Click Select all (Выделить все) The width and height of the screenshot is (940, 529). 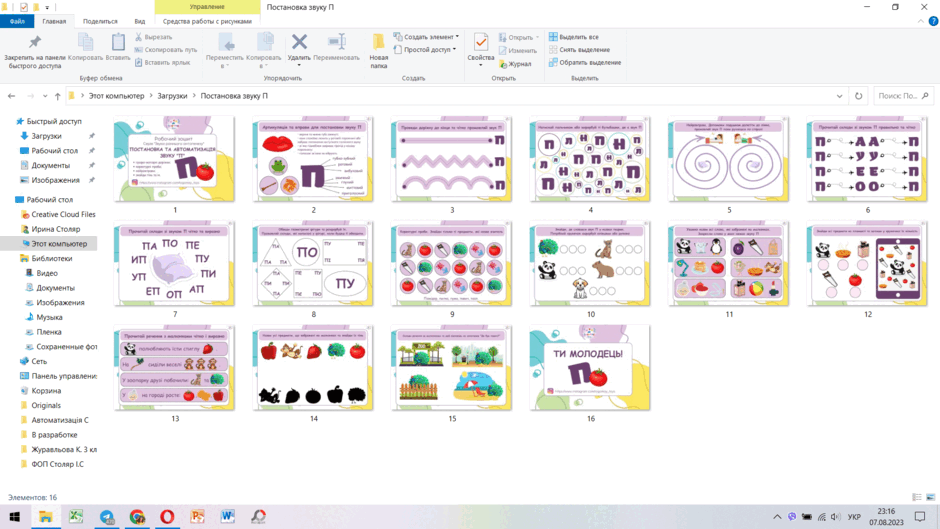click(x=574, y=37)
